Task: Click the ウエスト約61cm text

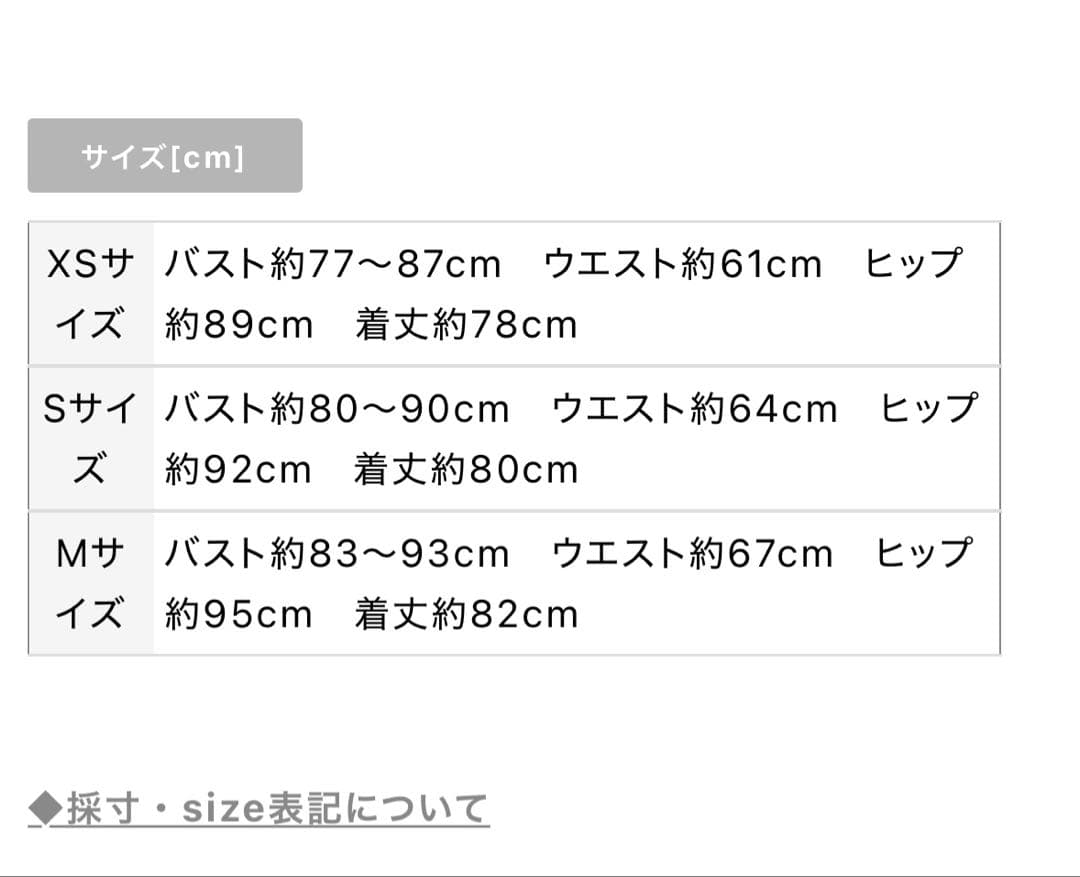Action: (683, 265)
